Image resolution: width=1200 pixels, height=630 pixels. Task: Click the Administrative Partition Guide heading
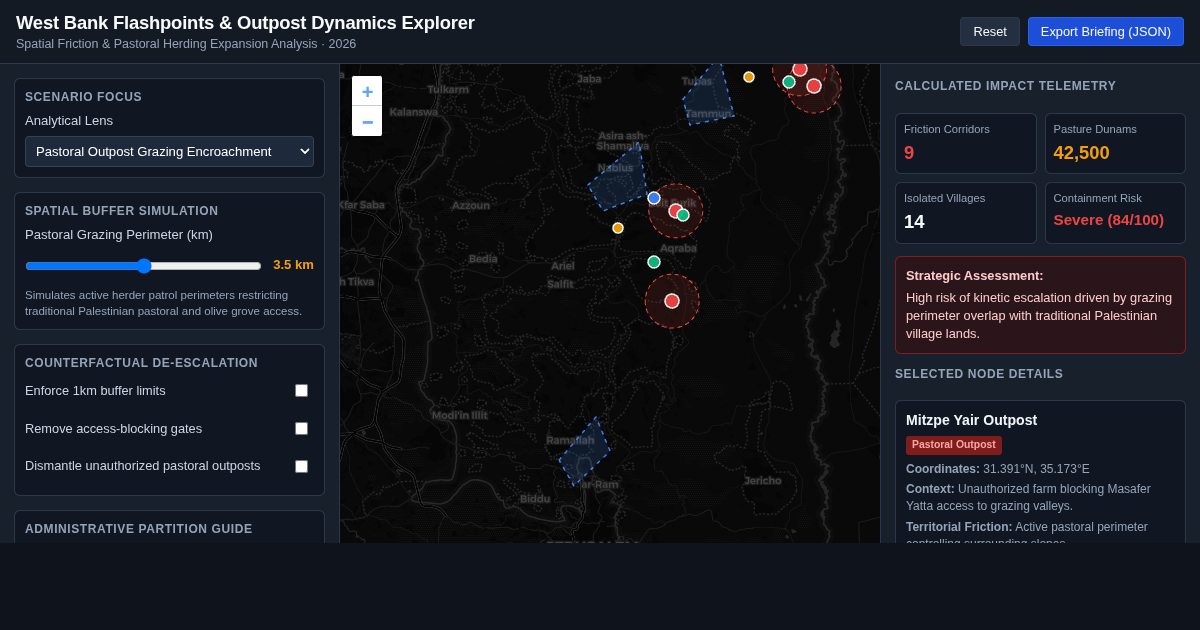pyautogui.click(x=139, y=529)
